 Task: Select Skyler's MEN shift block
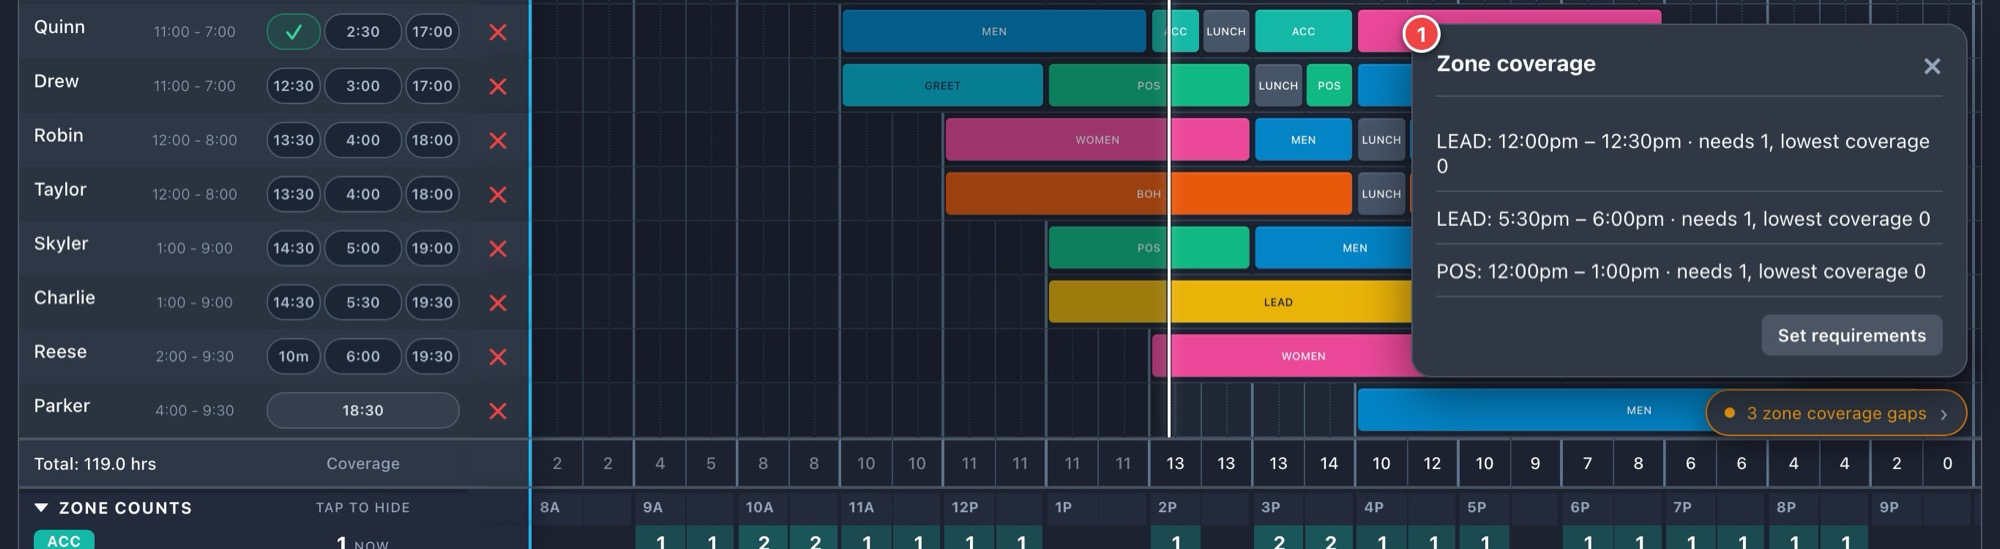[1333, 248]
